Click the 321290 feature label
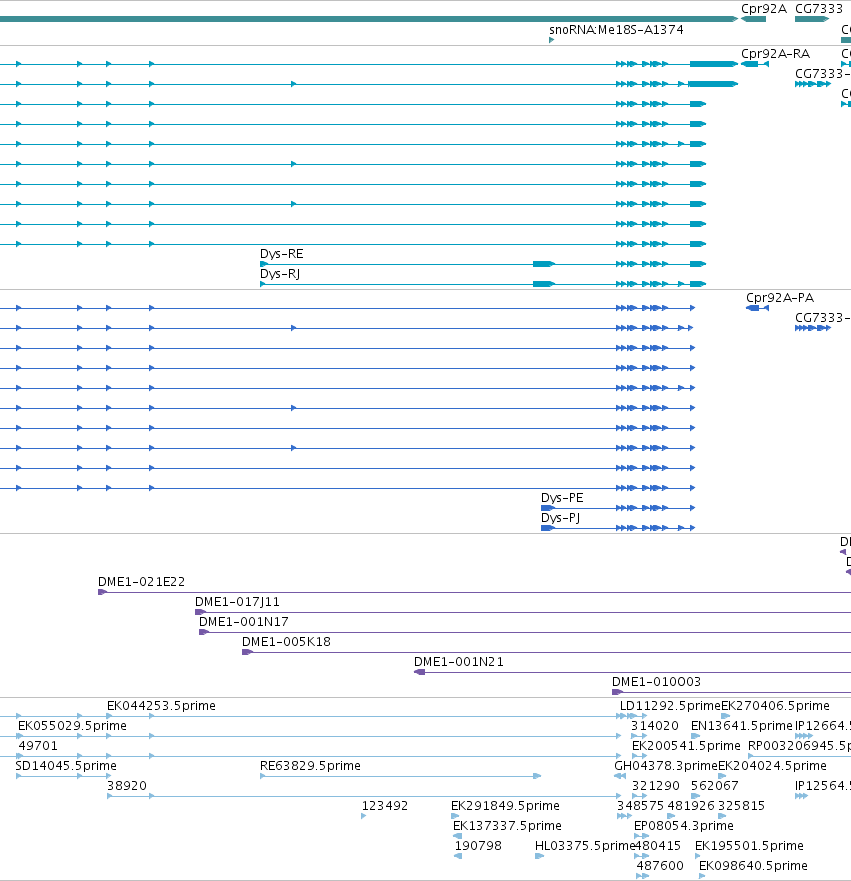Image resolution: width=851 pixels, height=881 pixels. click(656, 785)
